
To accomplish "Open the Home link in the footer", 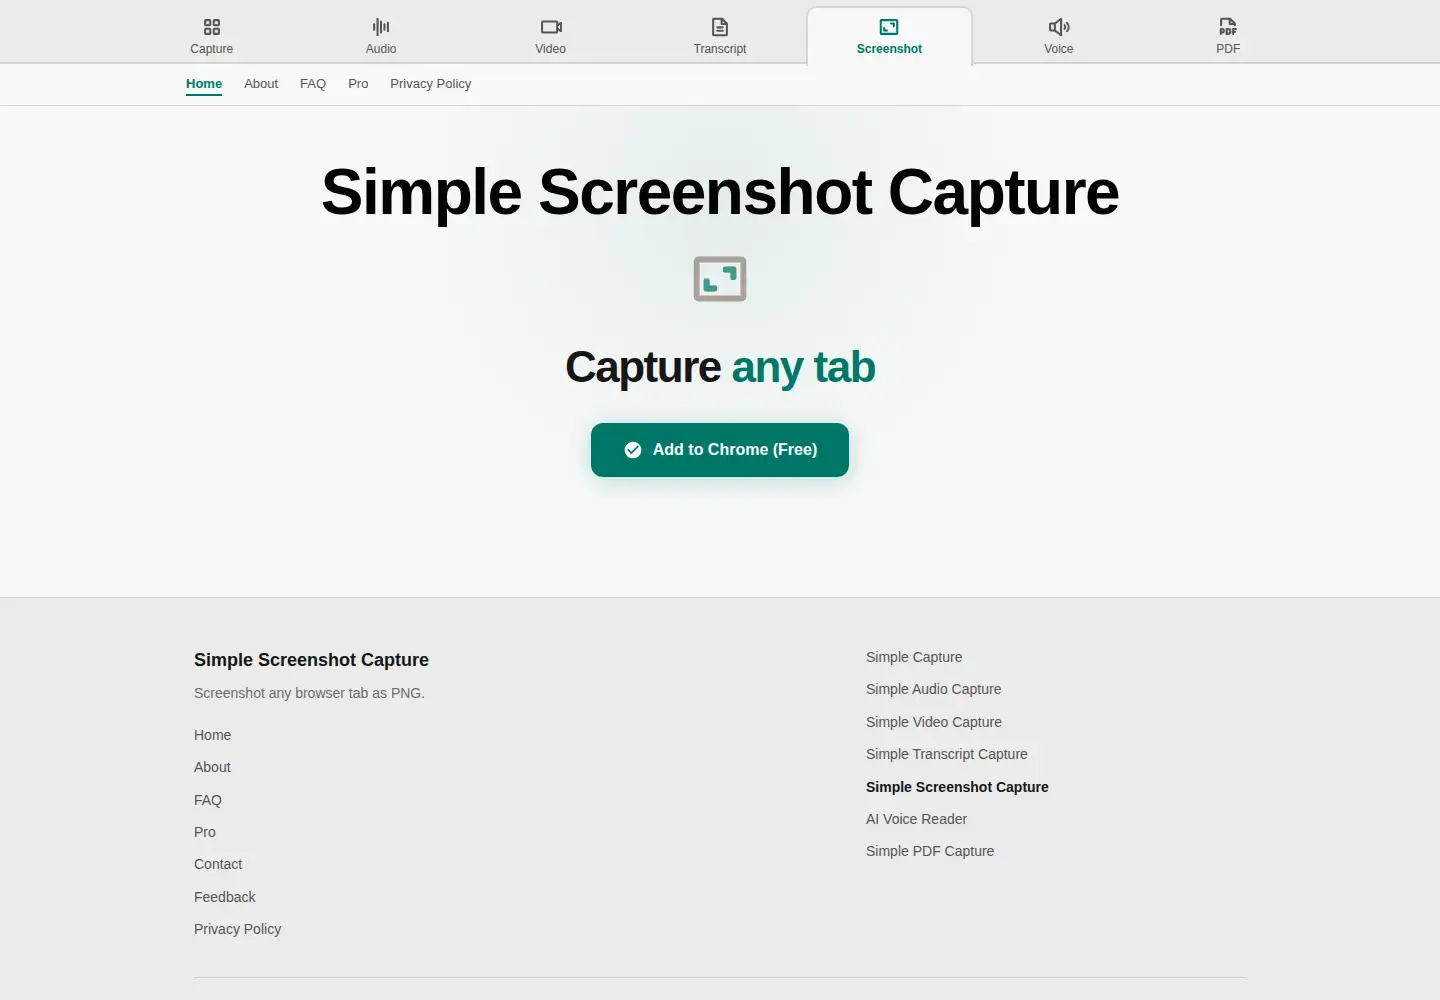I will pyautogui.click(x=212, y=735).
